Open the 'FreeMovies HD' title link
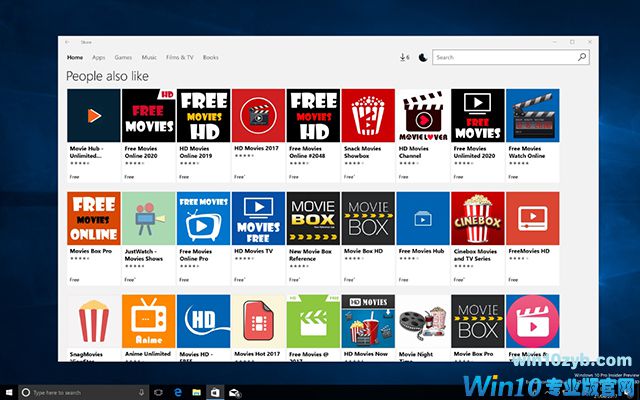Viewport: 640px width, 400px height. coord(529,251)
